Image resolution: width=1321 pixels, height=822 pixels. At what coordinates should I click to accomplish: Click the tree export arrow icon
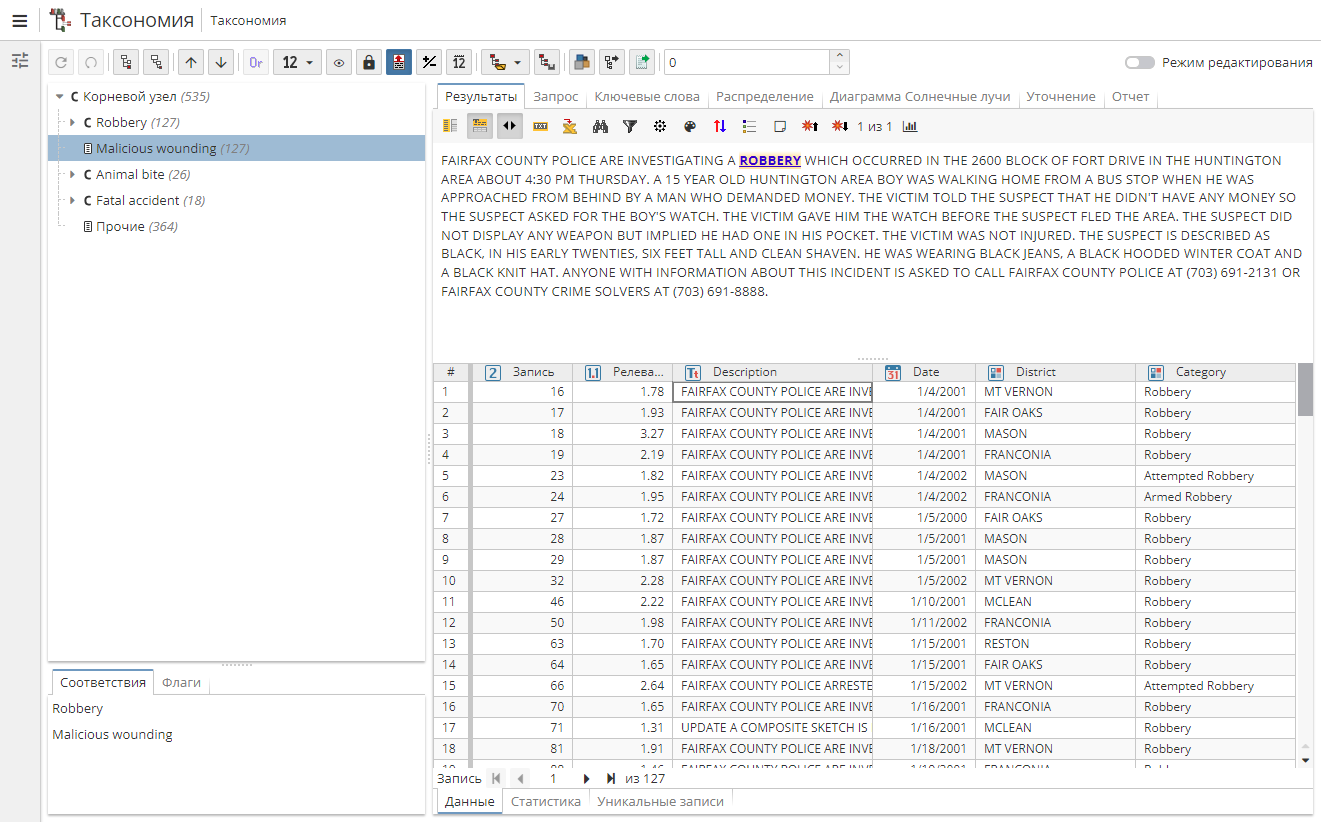click(611, 62)
